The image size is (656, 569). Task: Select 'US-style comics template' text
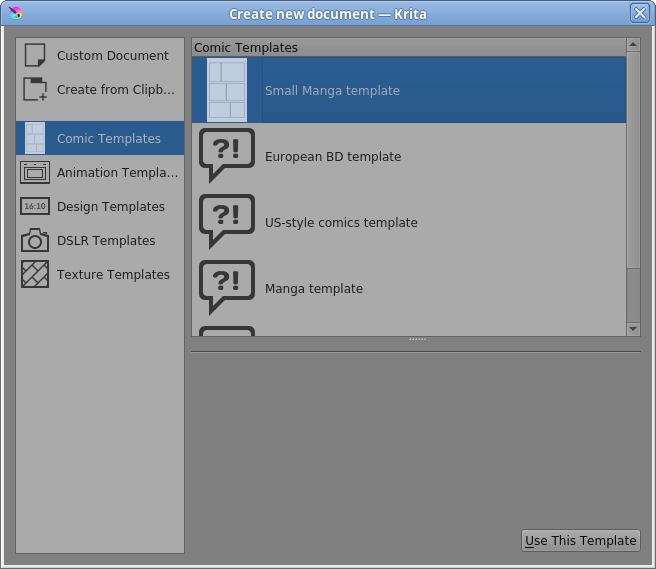341,223
